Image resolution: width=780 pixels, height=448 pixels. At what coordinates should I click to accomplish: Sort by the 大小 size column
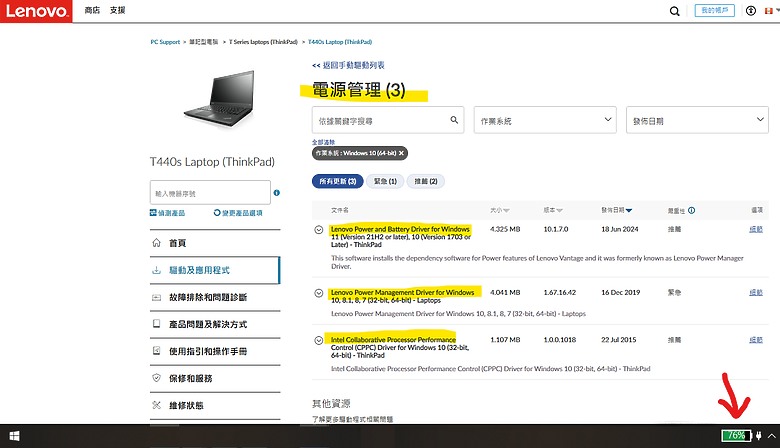click(x=499, y=210)
